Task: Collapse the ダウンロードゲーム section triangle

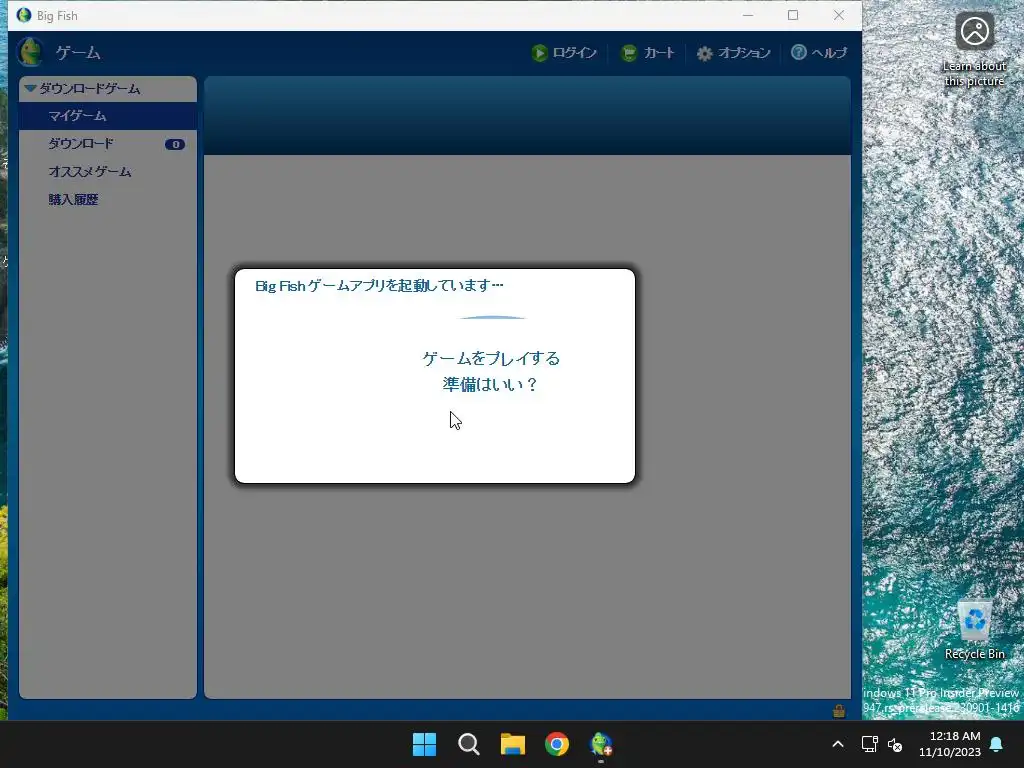Action: pyautogui.click(x=30, y=88)
